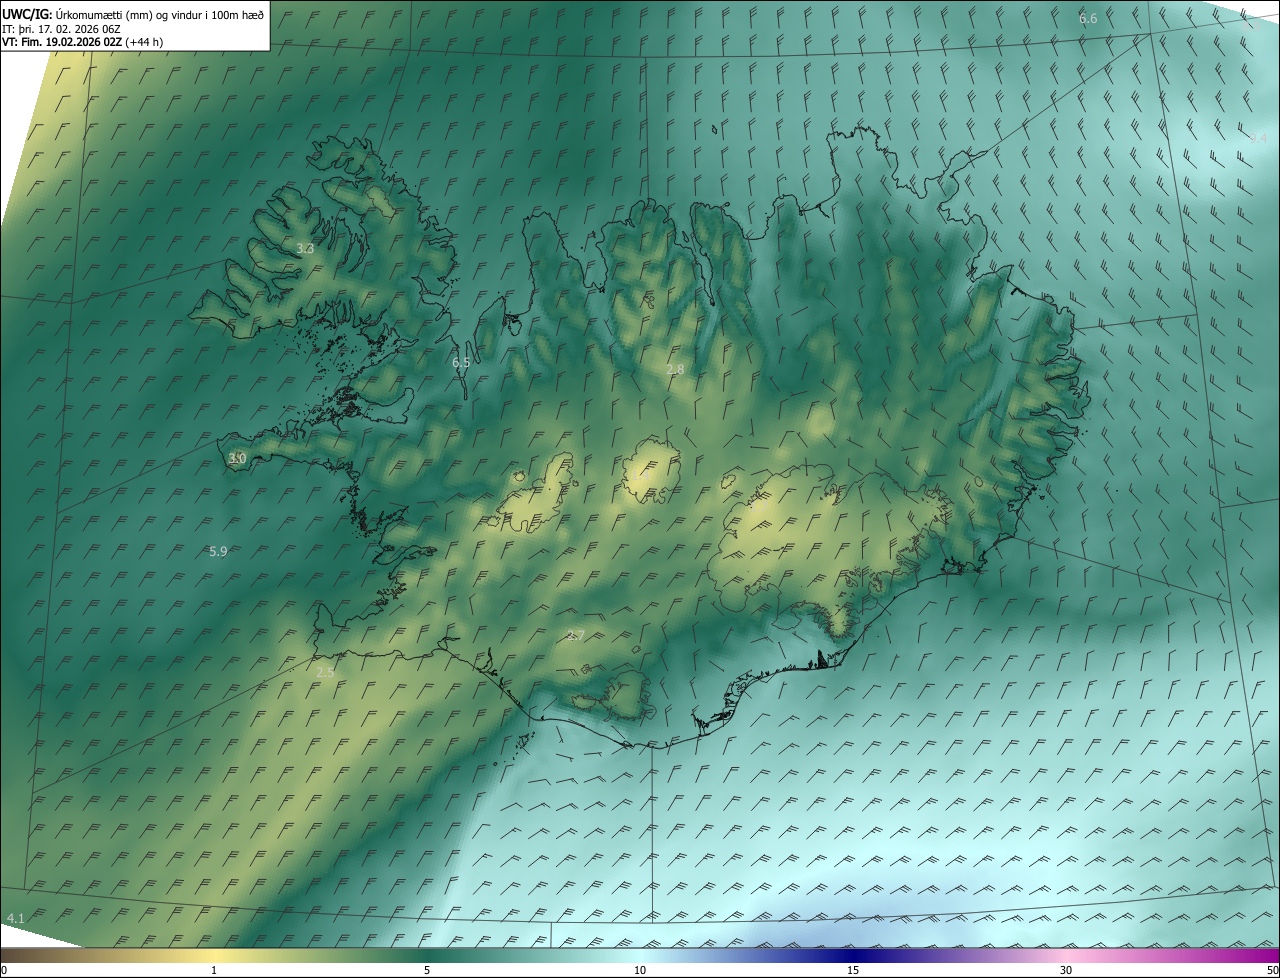1280x978 pixels.
Task: Click the 4.1 value label
Action: [15, 917]
